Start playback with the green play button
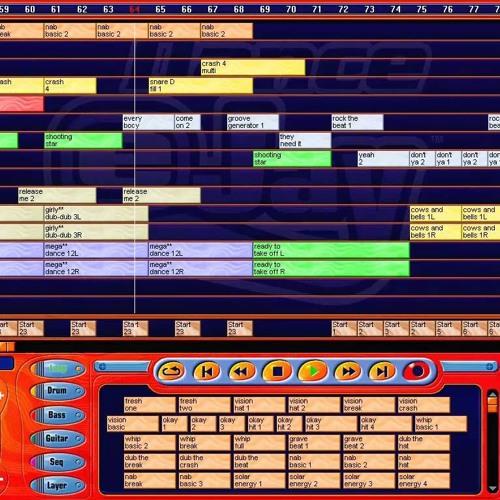500x500 pixels. tap(312, 371)
